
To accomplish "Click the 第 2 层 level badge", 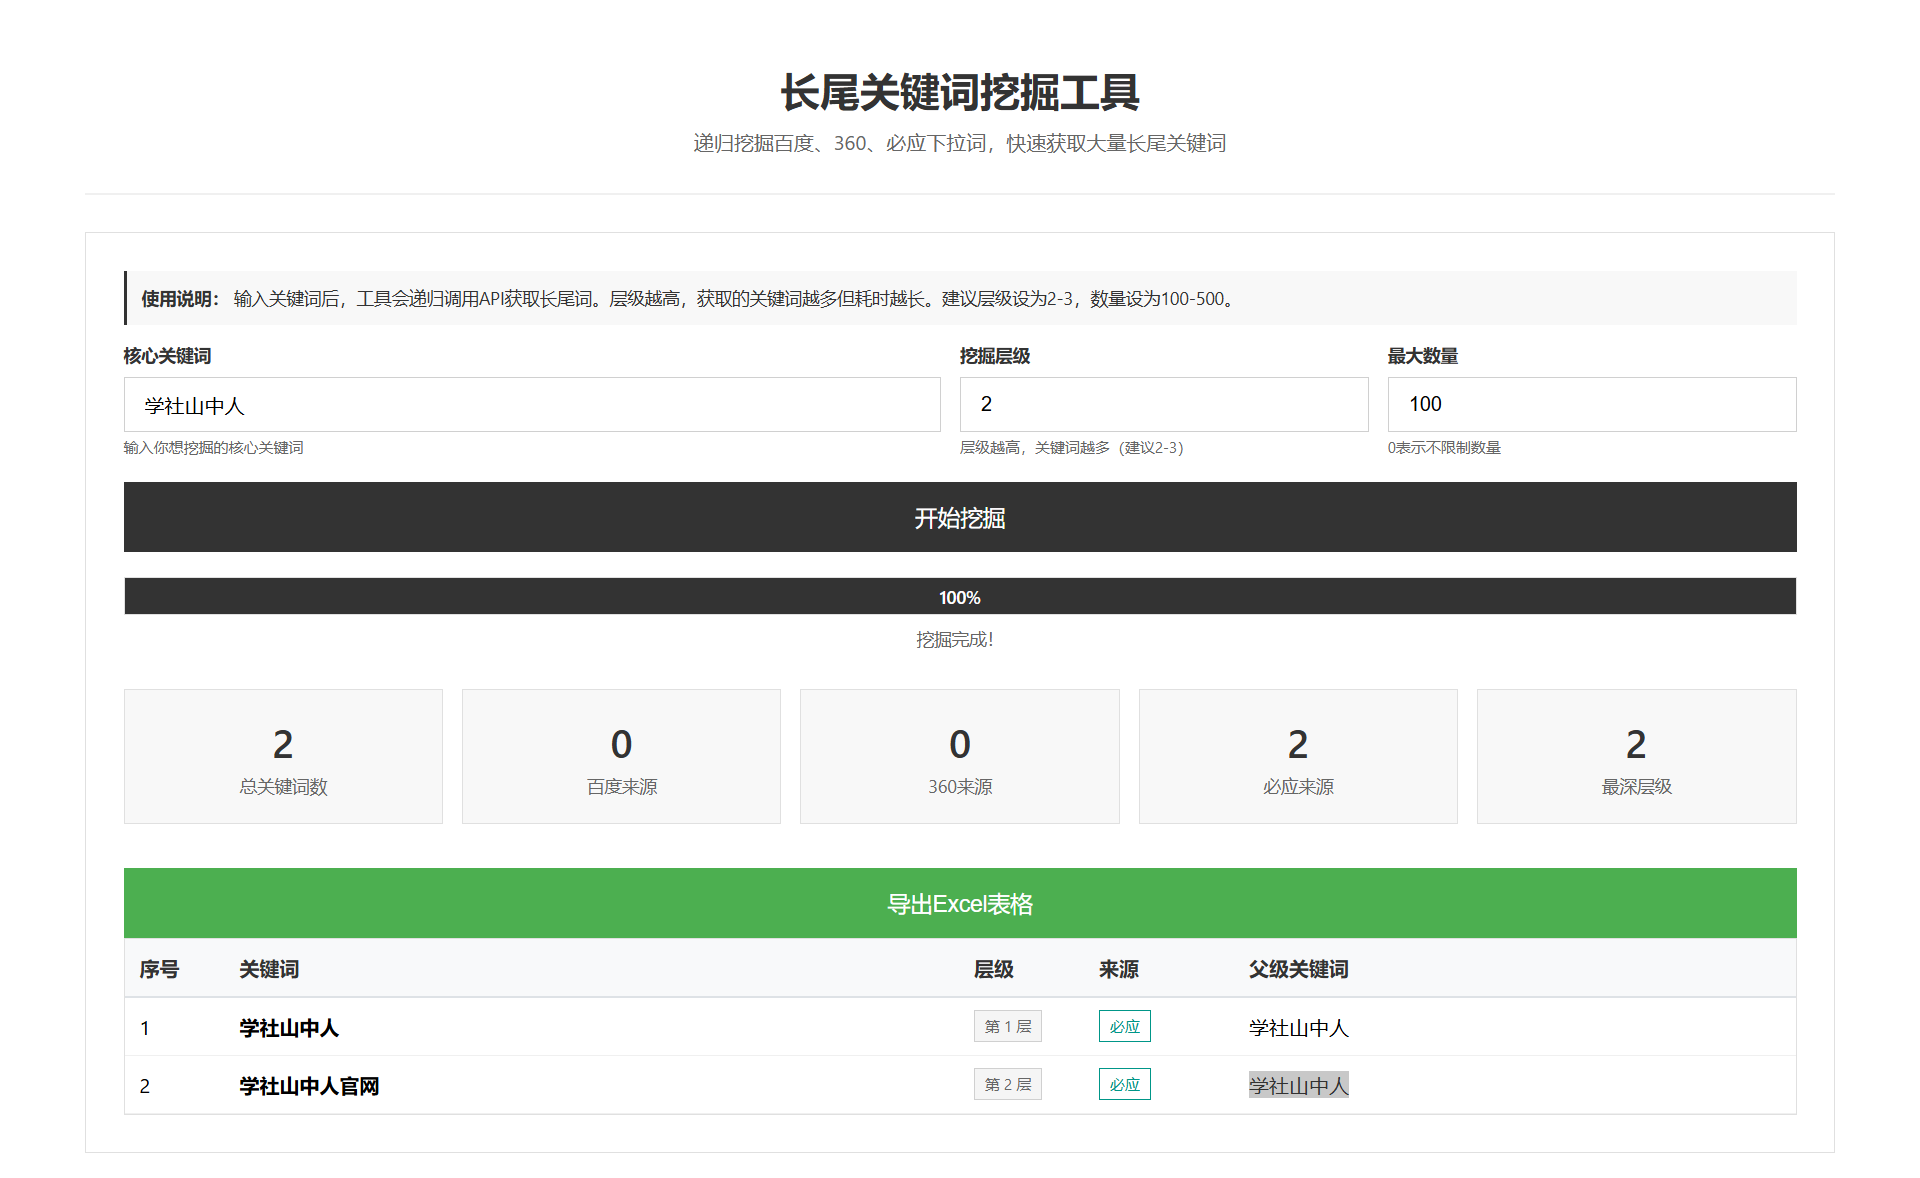I will point(1007,1084).
